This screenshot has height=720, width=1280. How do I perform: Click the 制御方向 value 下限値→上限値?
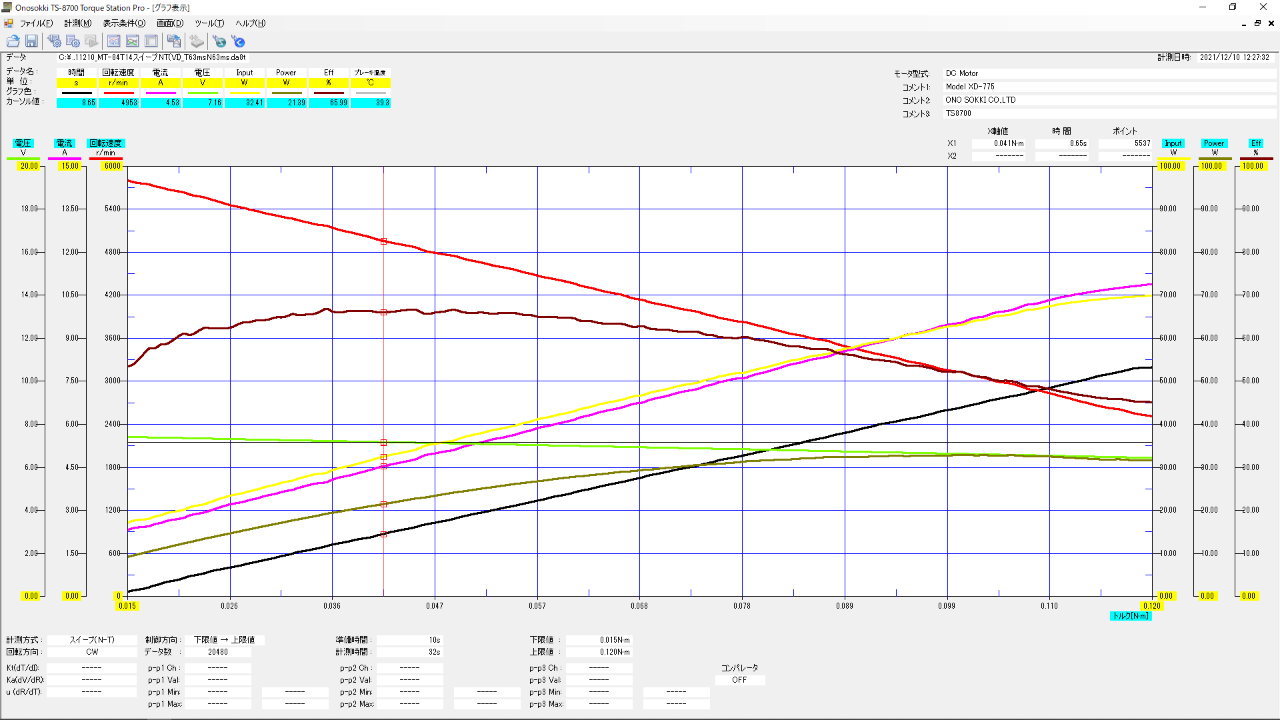(226, 639)
